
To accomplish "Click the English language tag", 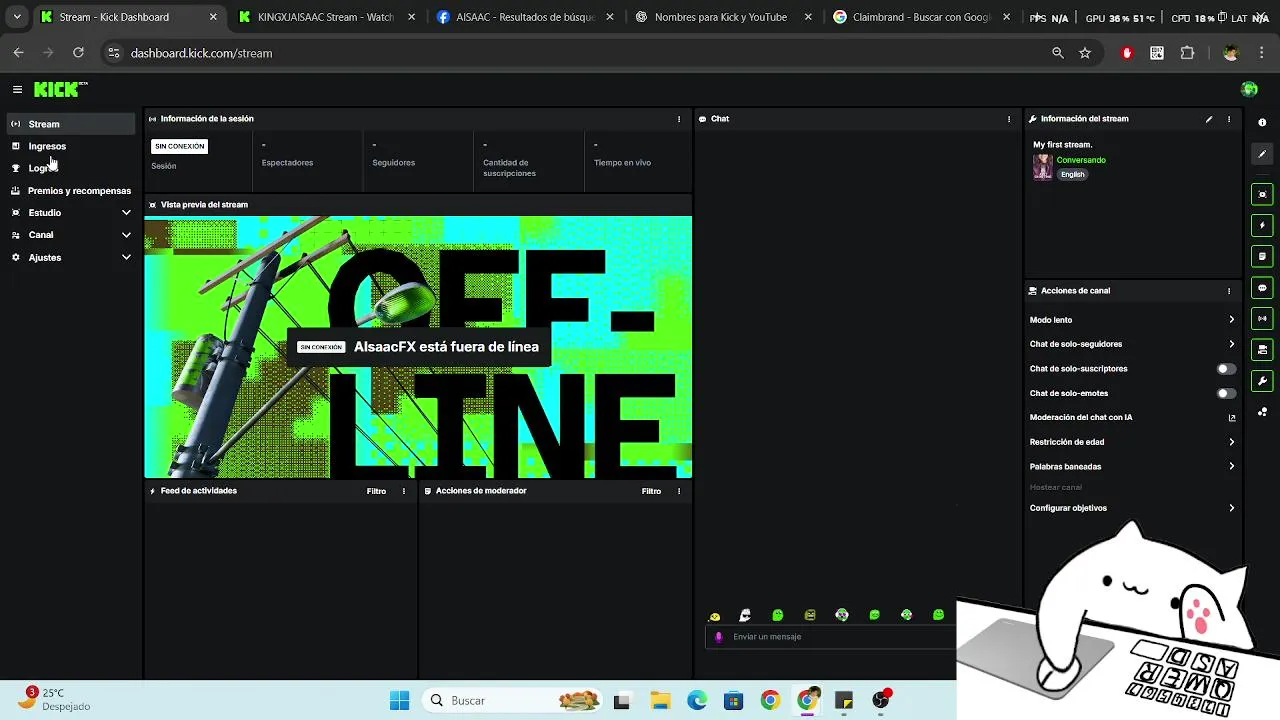I will [x=1073, y=174].
